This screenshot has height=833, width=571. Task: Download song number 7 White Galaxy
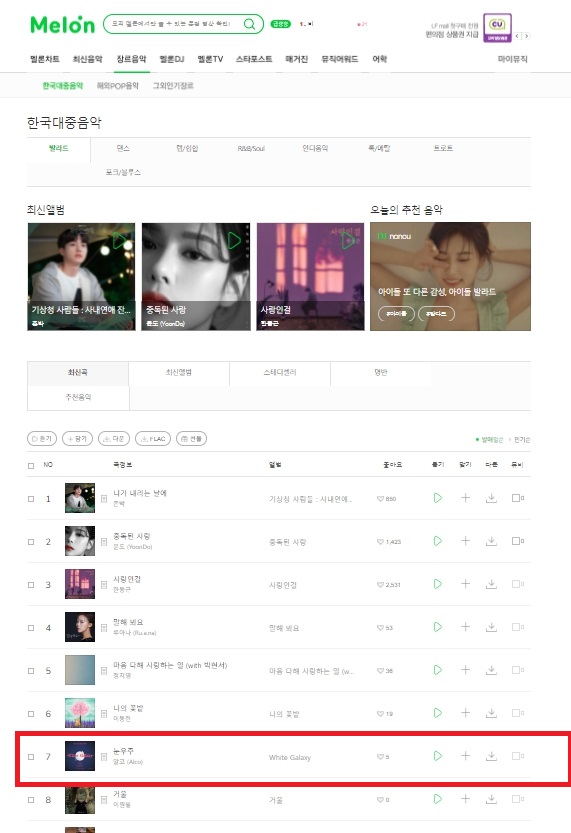(x=491, y=756)
